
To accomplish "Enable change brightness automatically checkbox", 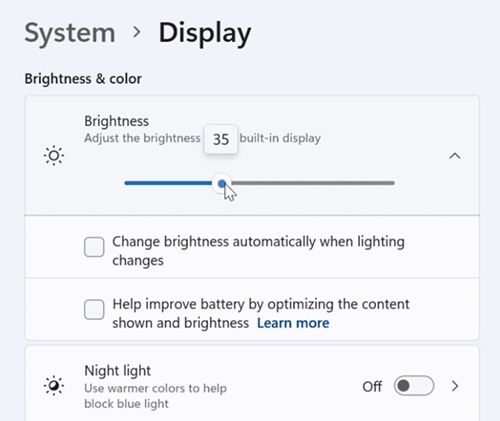I will [94, 247].
